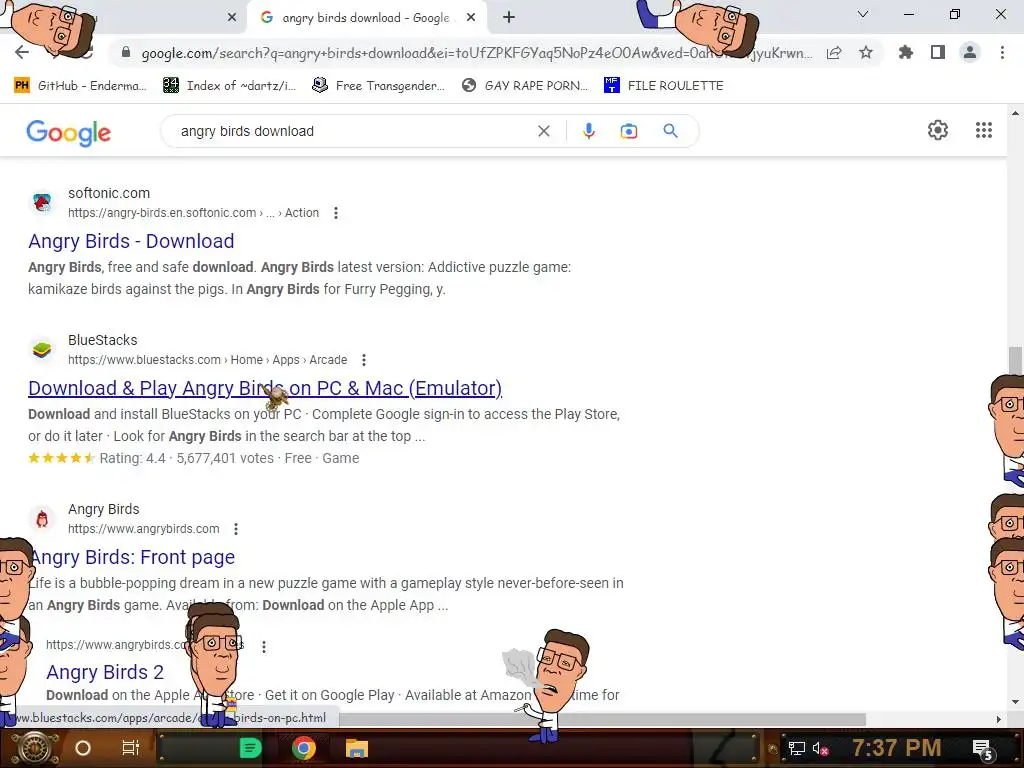Image resolution: width=1024 pixels, height=768 pixels.
Task: Click the Angry Birds red bird favicon
Action: [x=42, y=519]
